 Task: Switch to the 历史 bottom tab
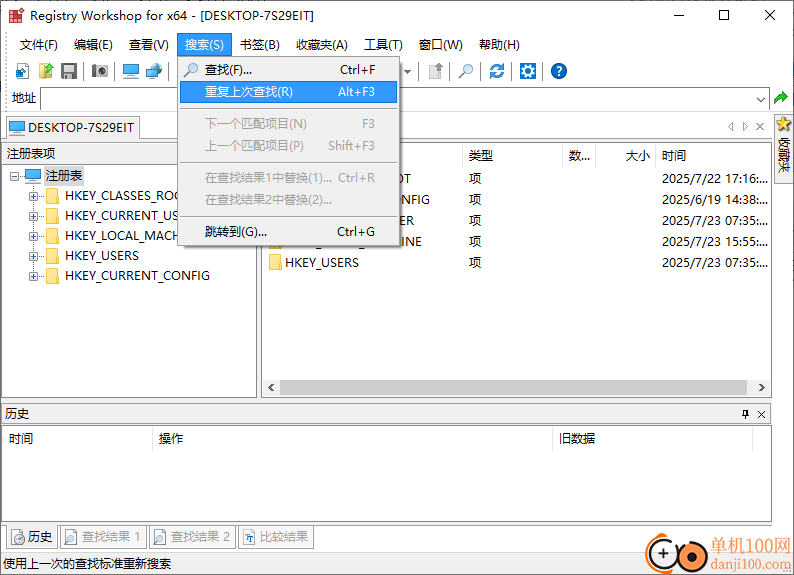coord(32,537)
